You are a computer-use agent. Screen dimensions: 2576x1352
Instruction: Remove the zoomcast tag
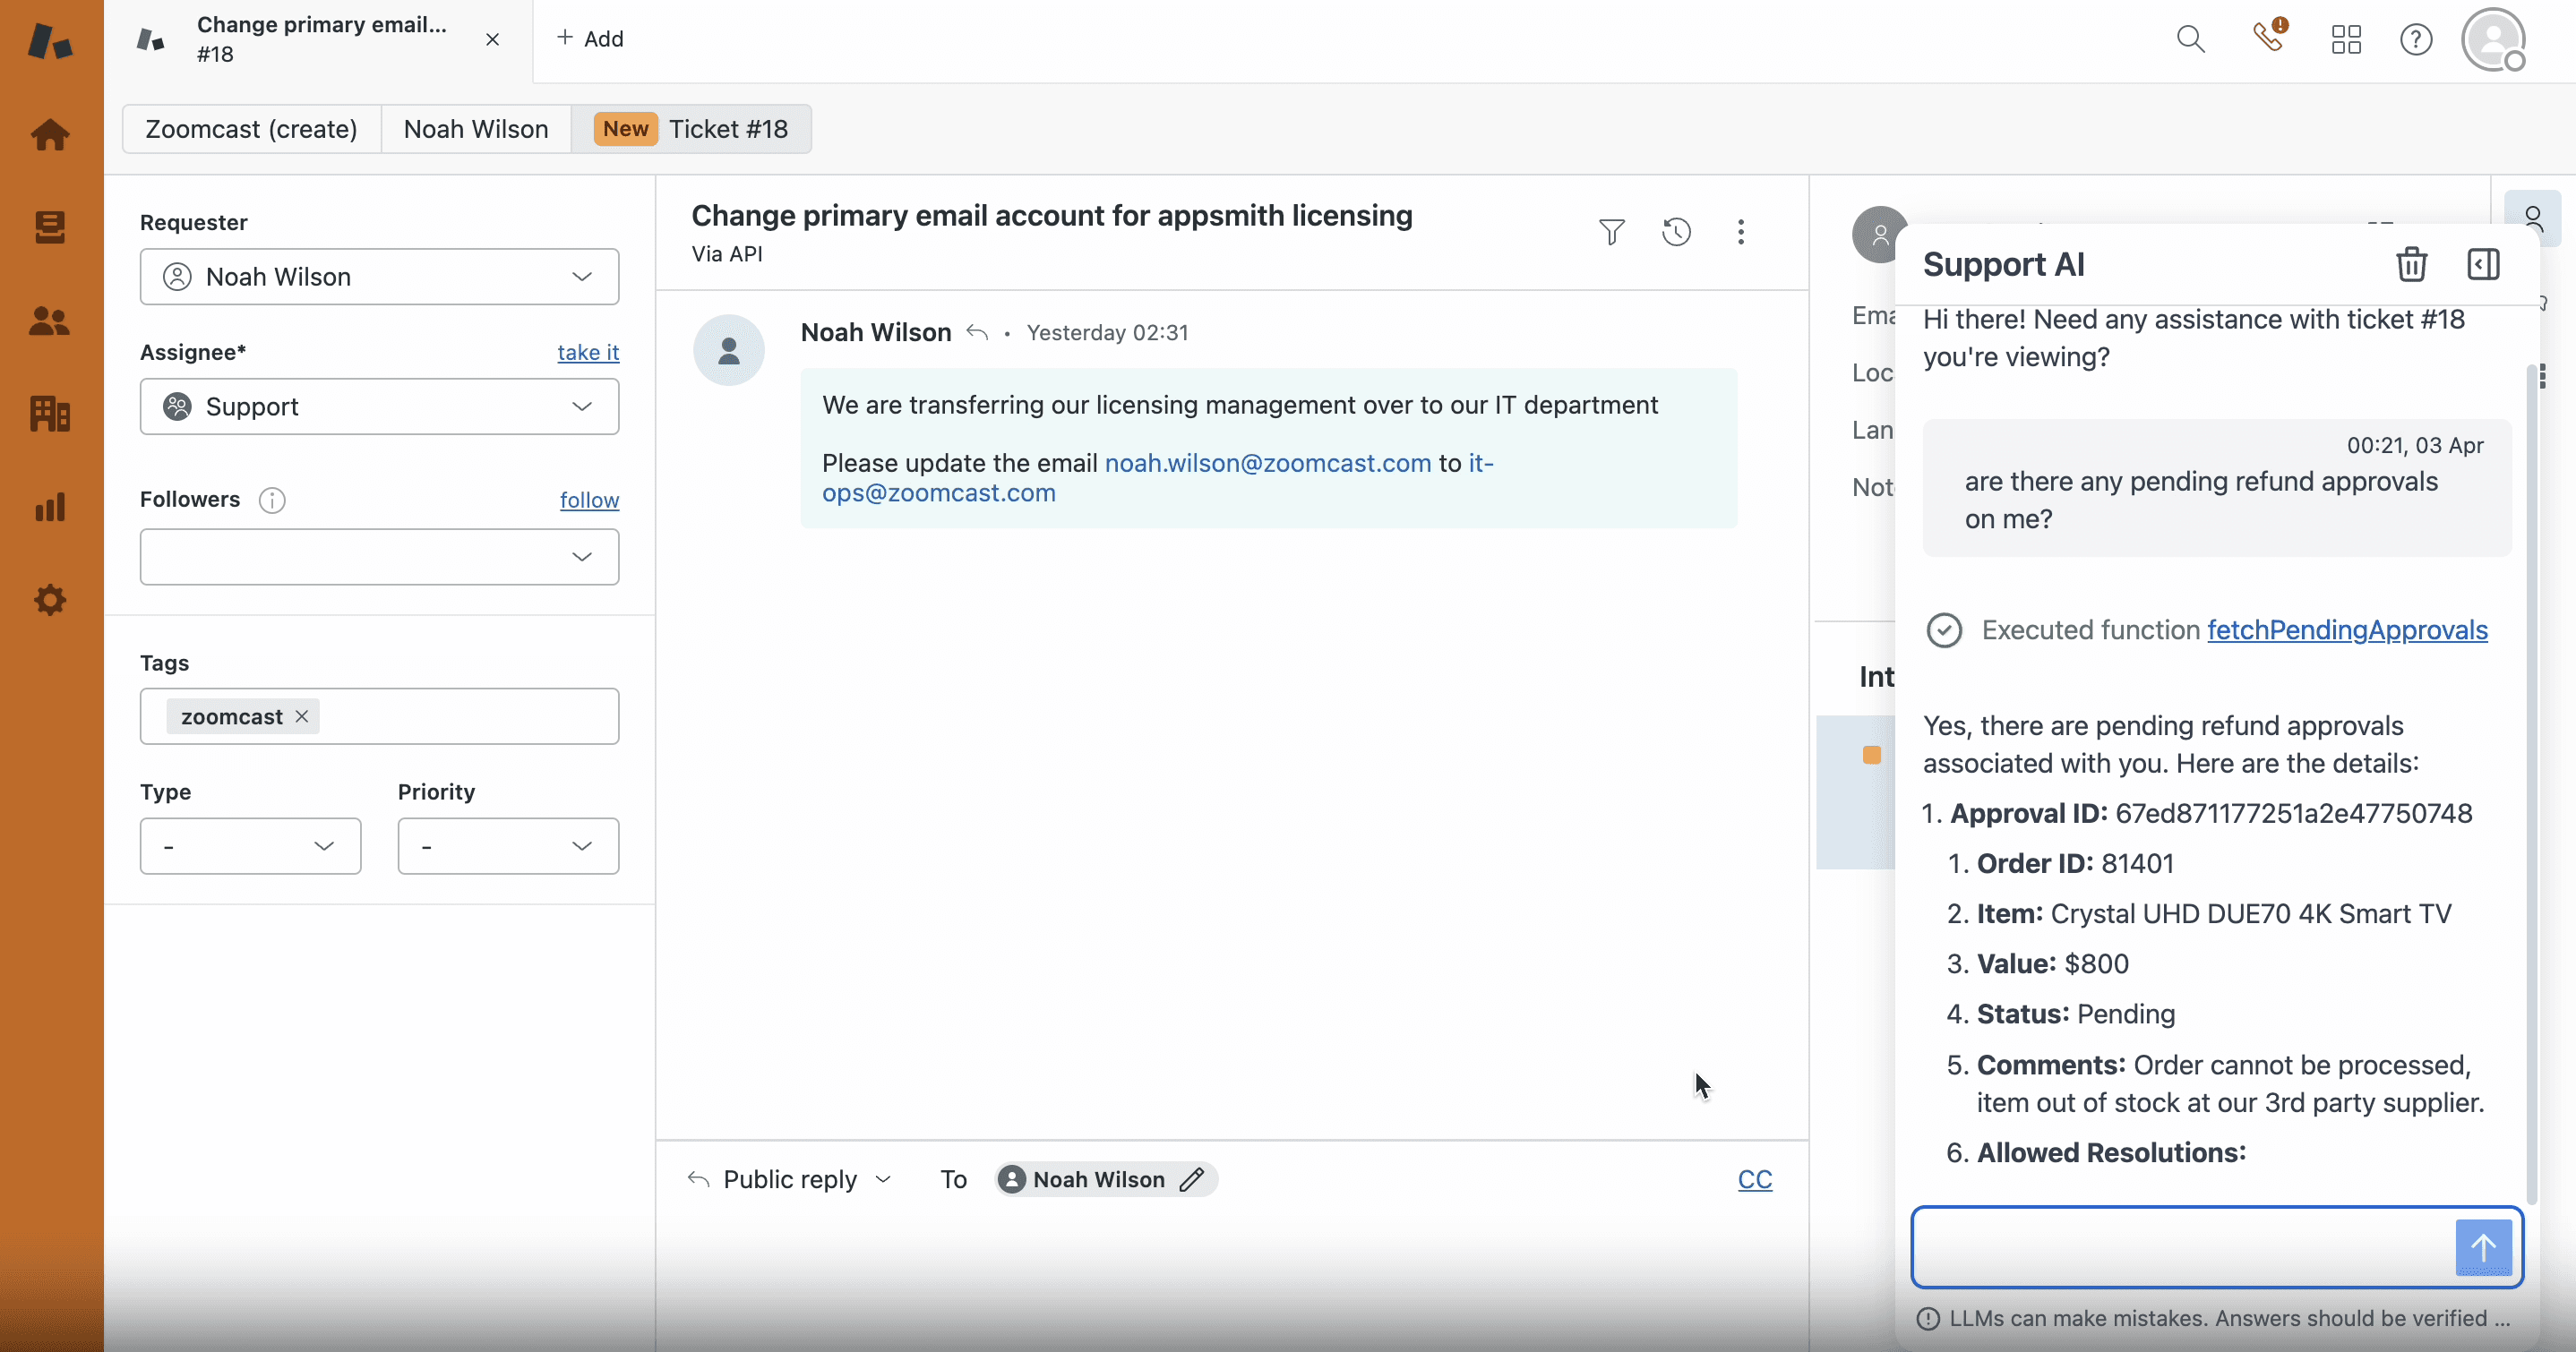[302, 717]
